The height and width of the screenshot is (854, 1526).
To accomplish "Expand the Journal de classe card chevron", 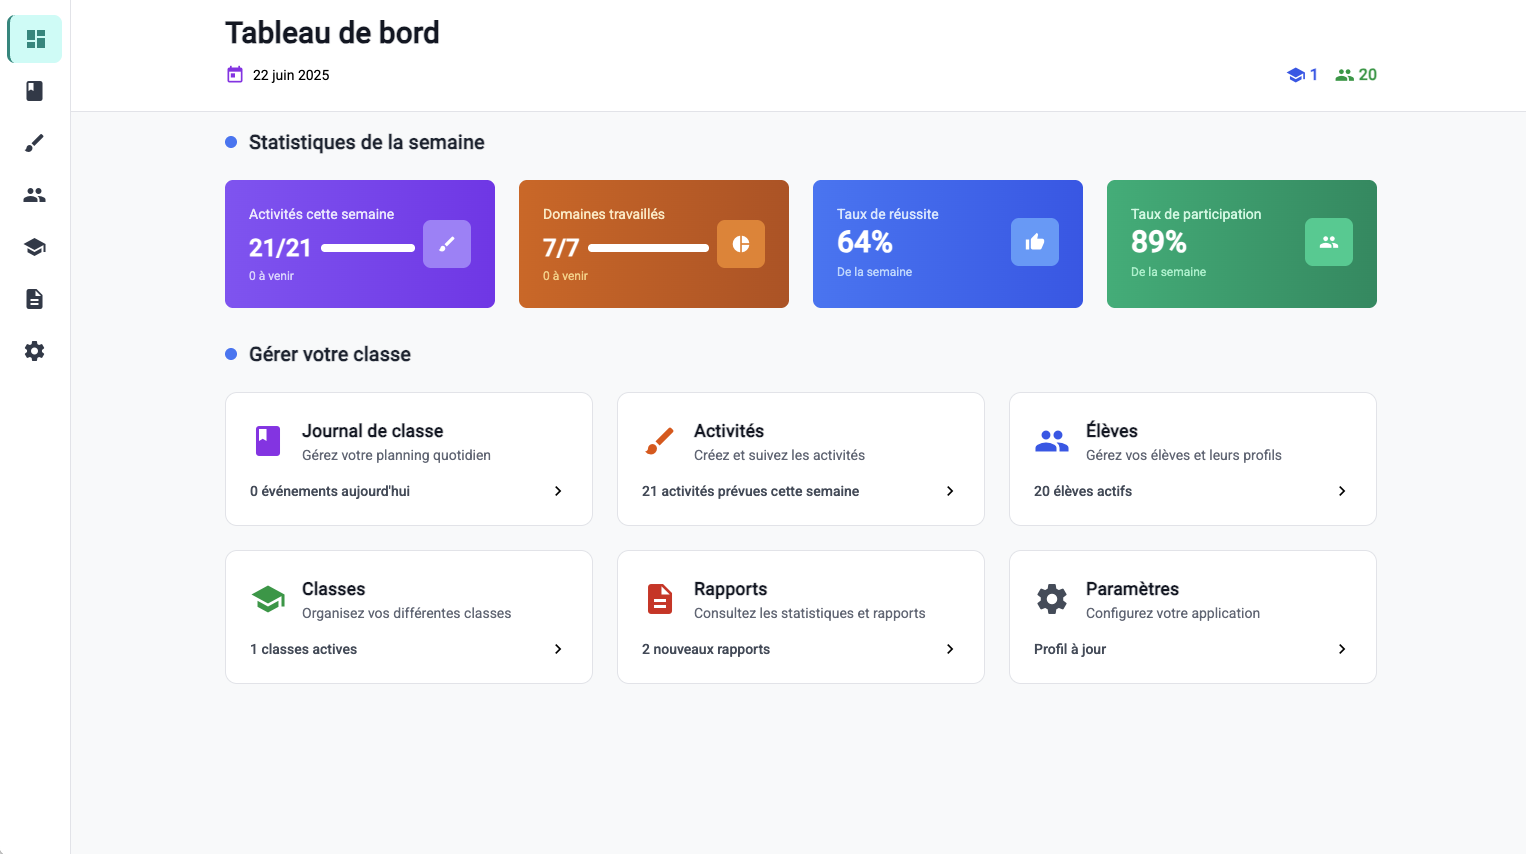I will (558, 491).
